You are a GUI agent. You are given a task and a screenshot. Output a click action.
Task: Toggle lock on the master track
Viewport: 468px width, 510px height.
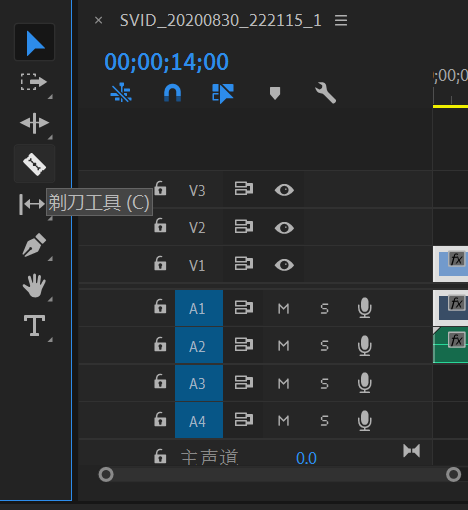click(x=160, y=457)
